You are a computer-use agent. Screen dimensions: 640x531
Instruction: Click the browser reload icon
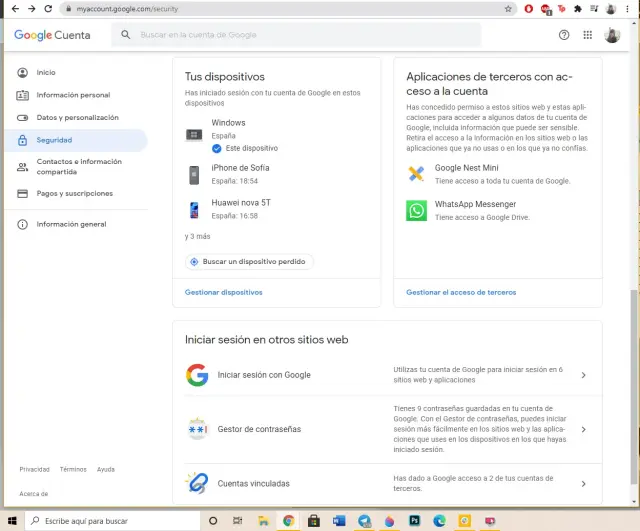[48, 8]
